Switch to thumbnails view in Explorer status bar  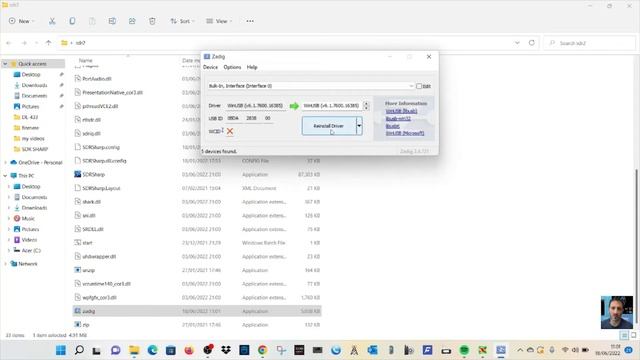pos(633,335)
